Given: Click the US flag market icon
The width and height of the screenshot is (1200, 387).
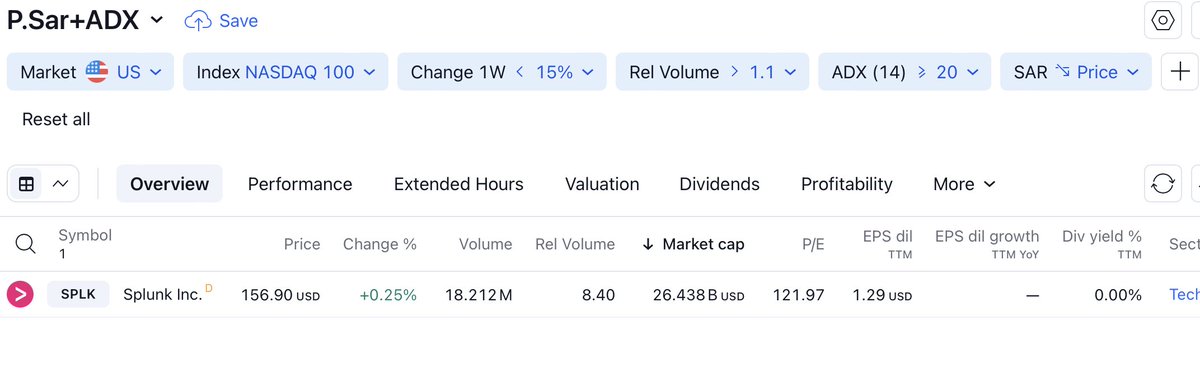Looking at the screenshot, I should point(97,72).
